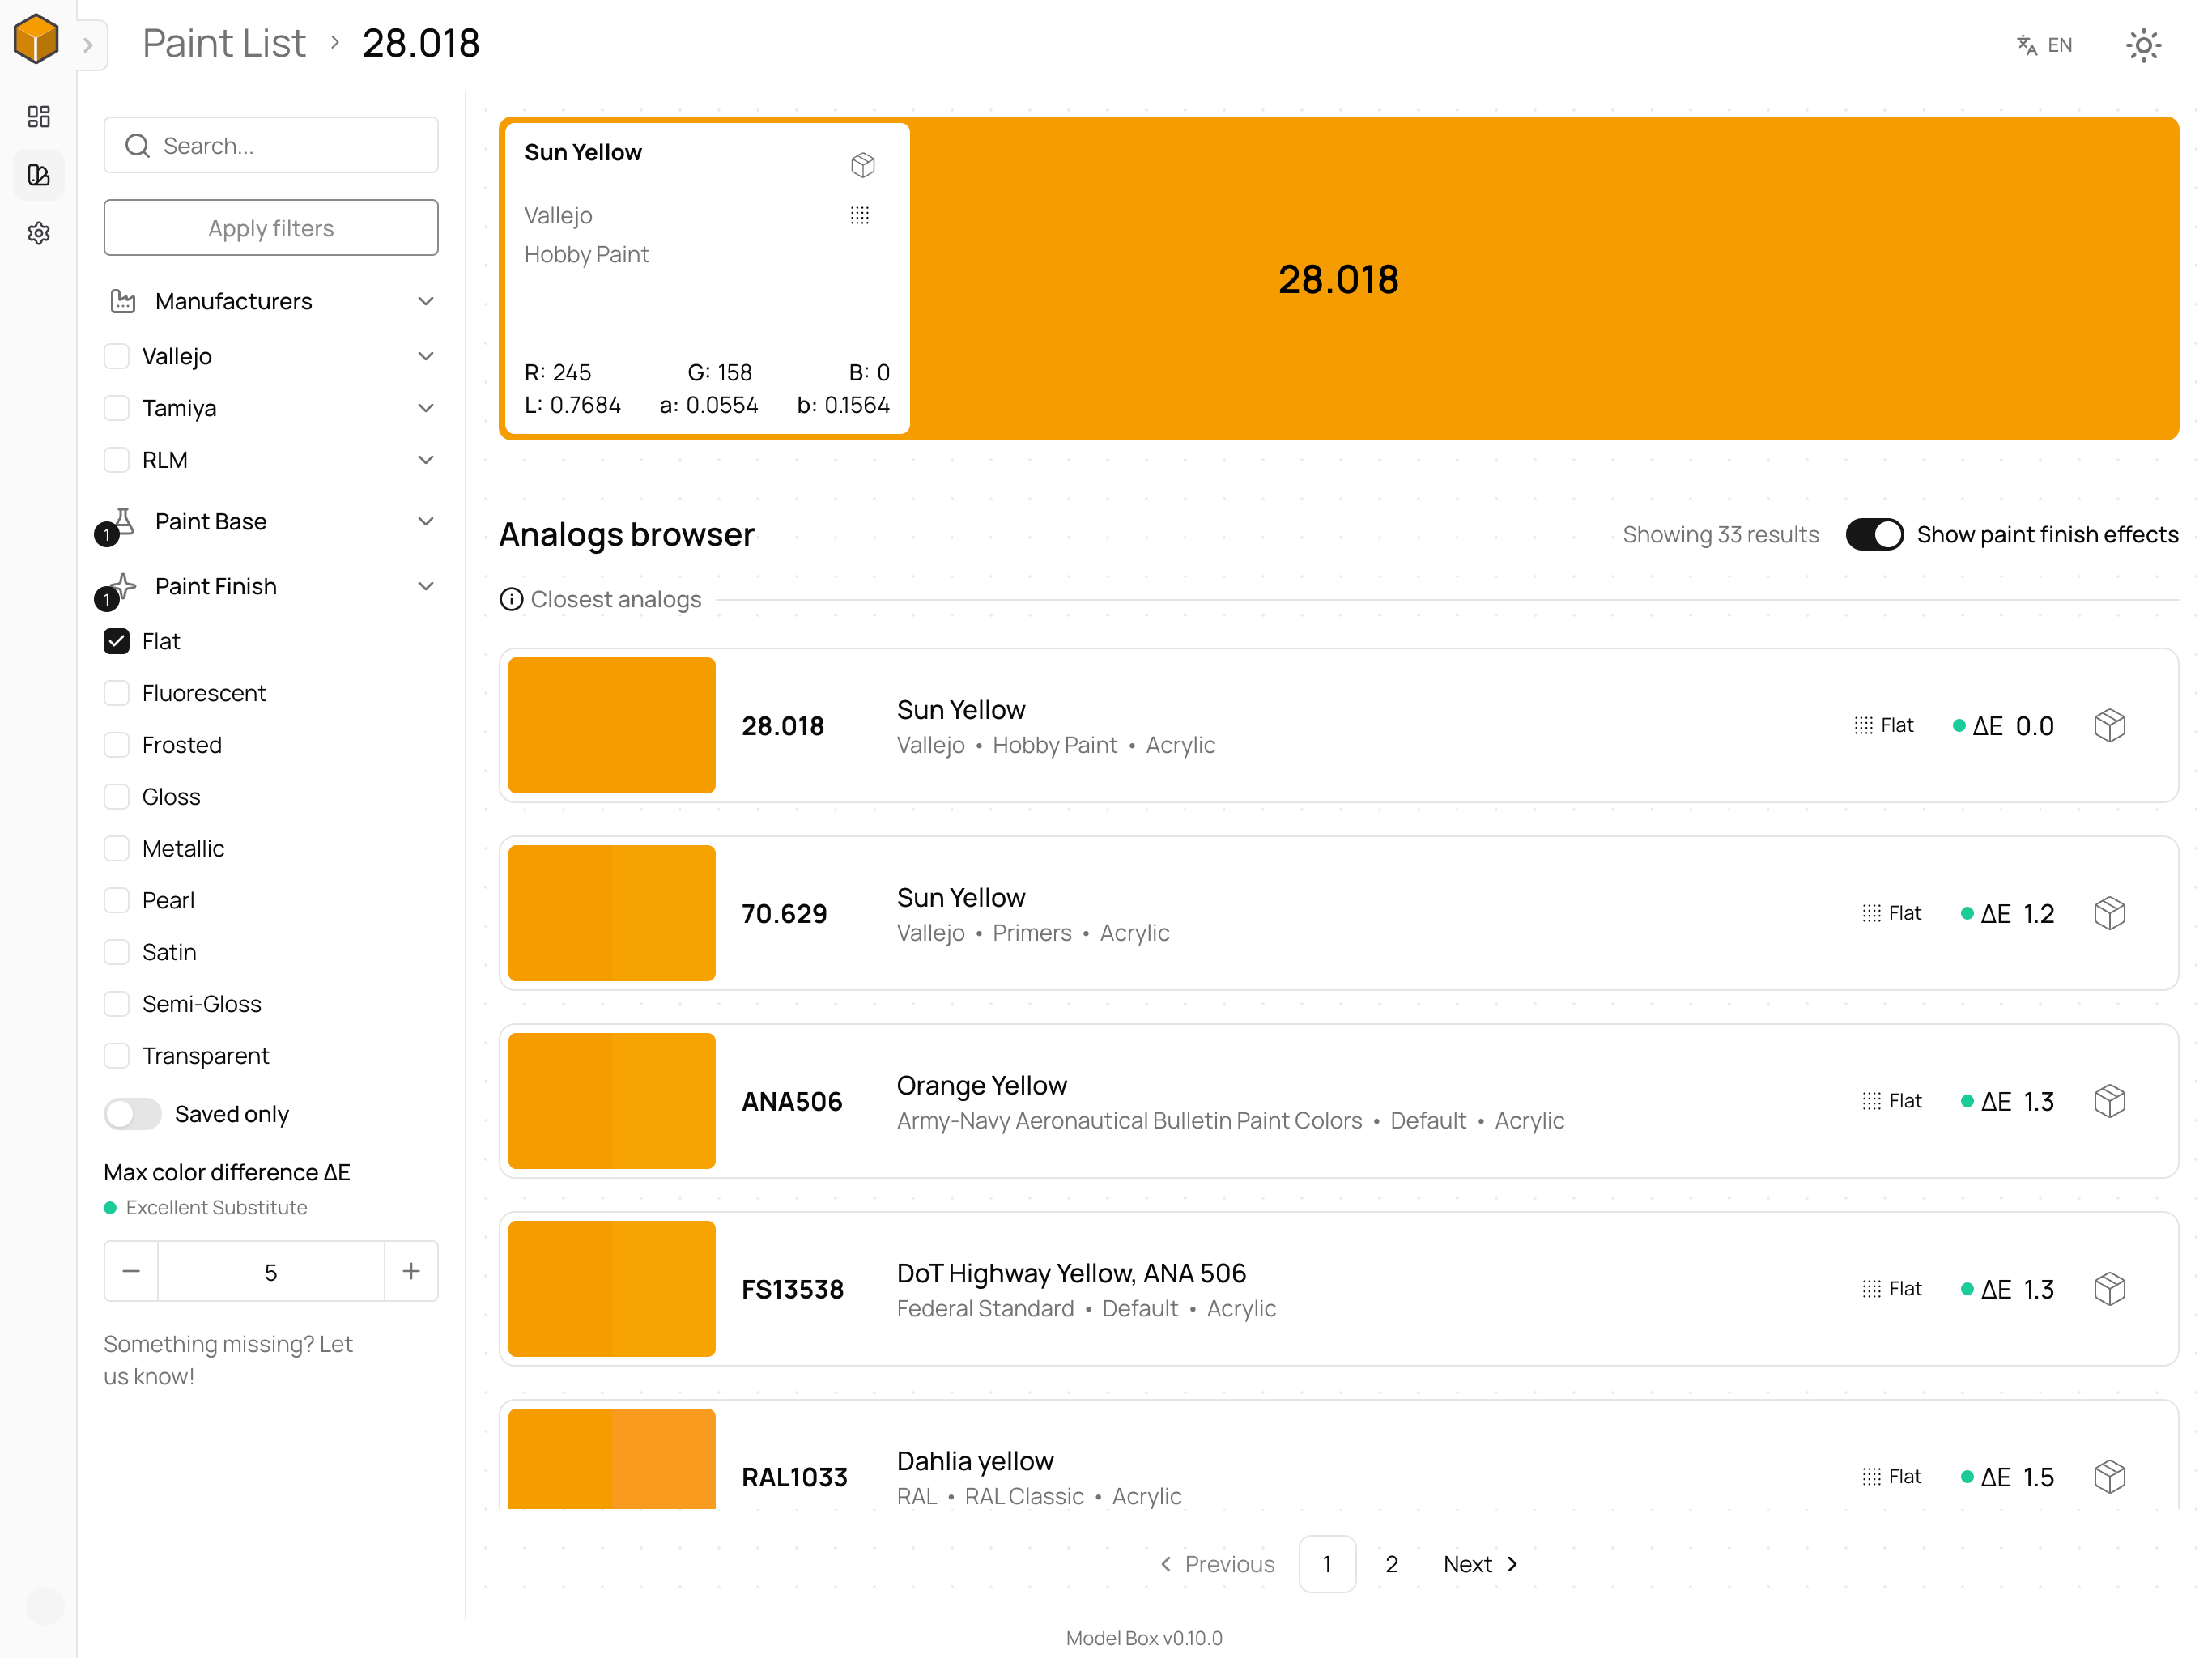Collapse the Paint Finish section
This screenshot has height=1658, width=2212.
[x=426, y=586]
